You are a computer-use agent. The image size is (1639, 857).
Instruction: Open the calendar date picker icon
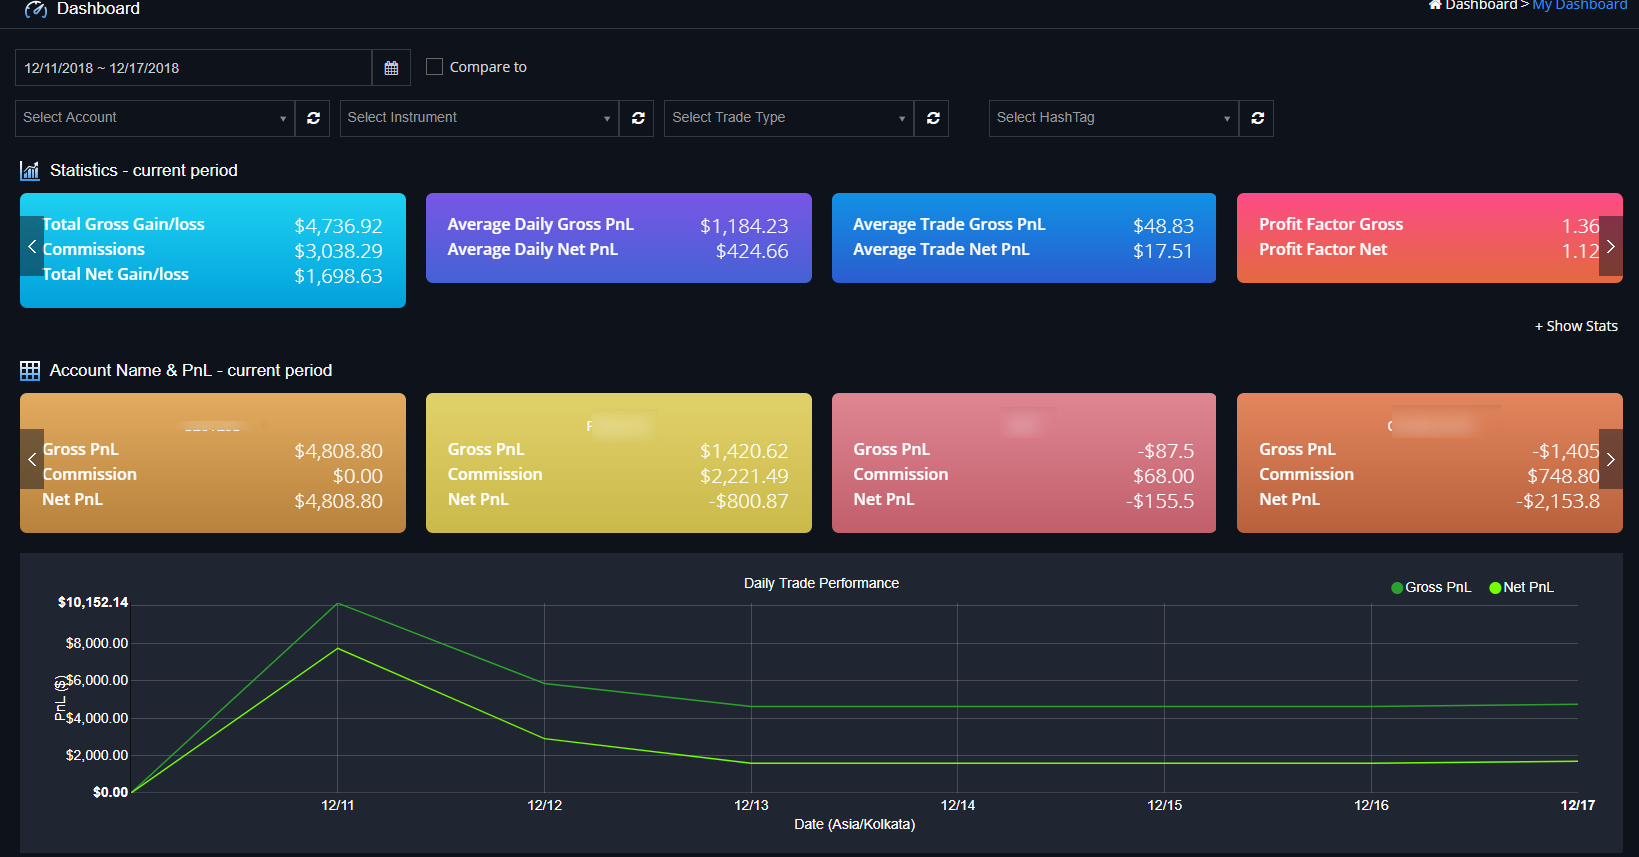[391, 68]
